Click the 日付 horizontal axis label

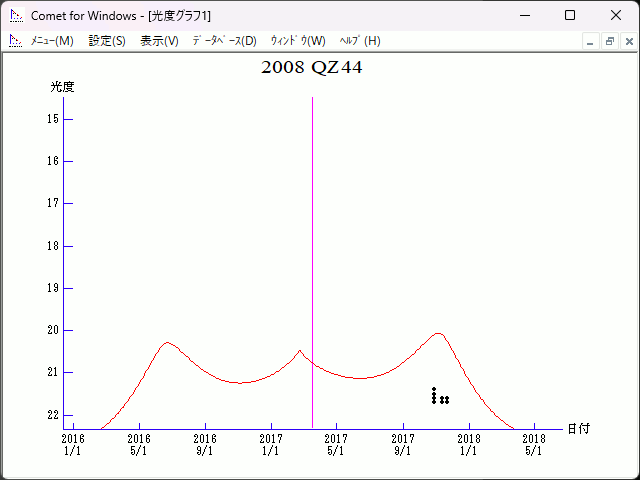[578, 429]
